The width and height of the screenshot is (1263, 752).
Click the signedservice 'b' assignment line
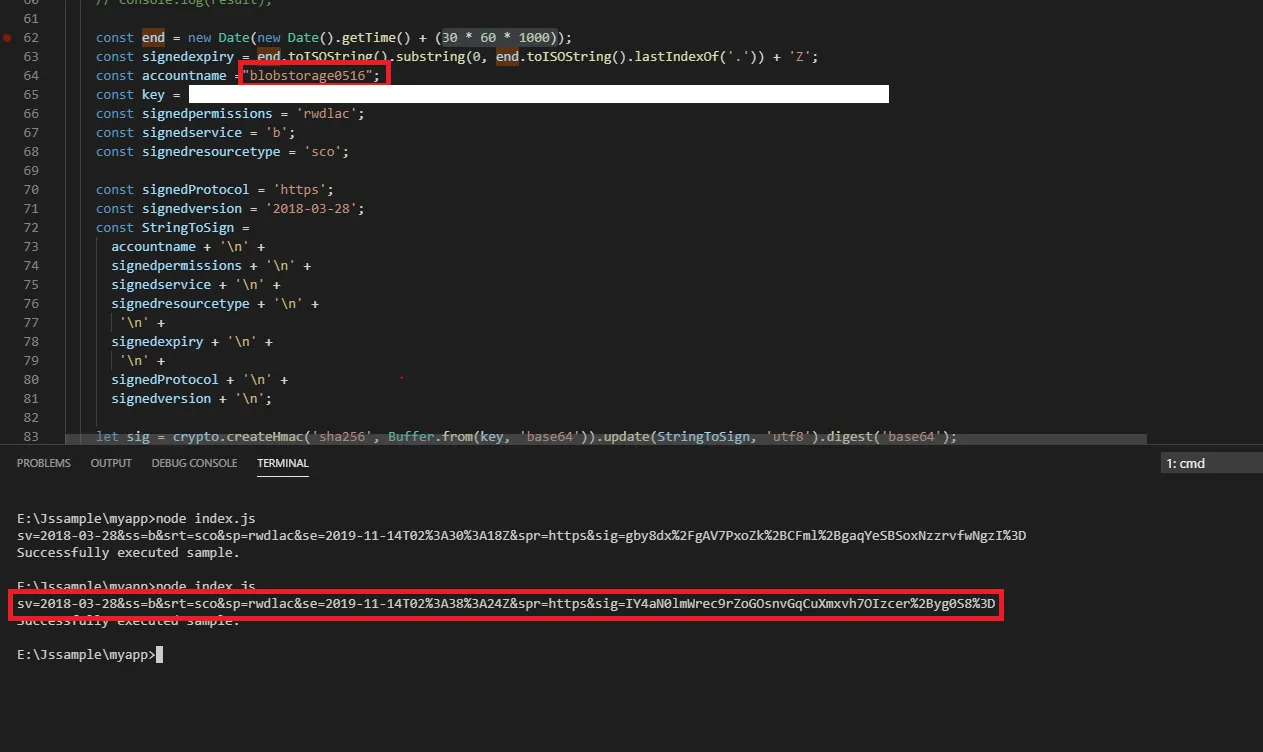[x=195, y=132]
